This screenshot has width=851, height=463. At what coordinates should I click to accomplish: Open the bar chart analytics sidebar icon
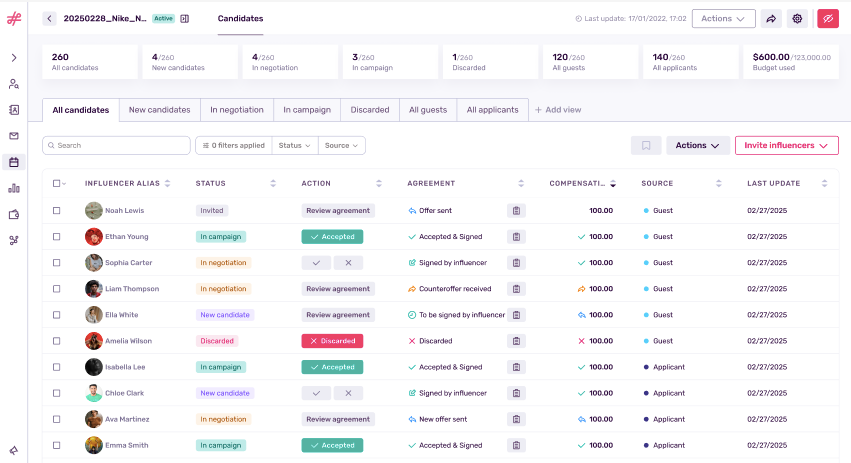(14, 188)
